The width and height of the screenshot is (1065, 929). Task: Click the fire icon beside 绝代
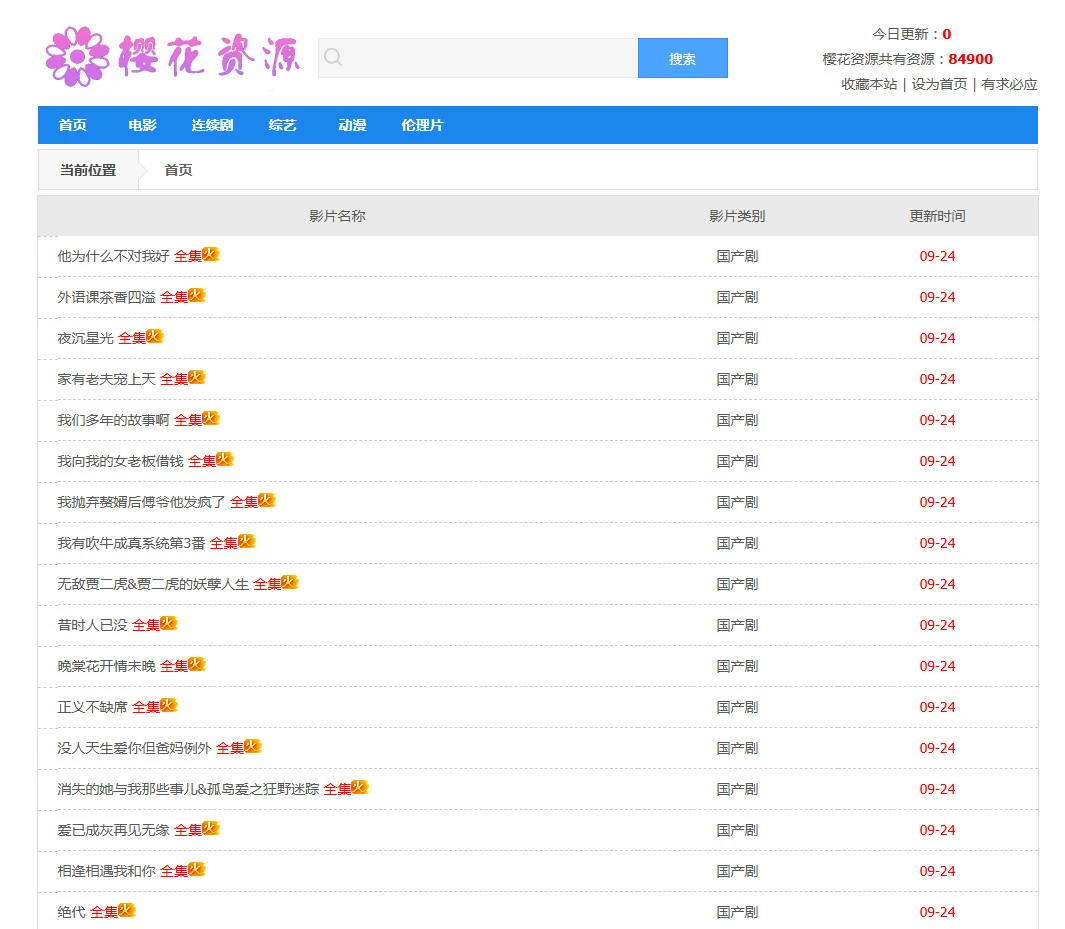coord(125,908)
